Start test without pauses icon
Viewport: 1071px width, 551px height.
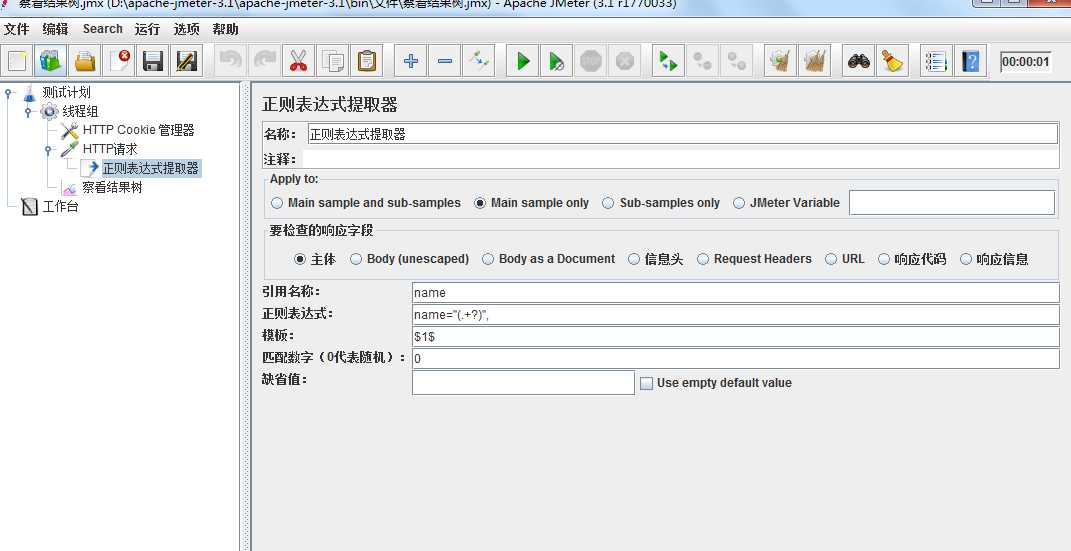tap(557, 61)
